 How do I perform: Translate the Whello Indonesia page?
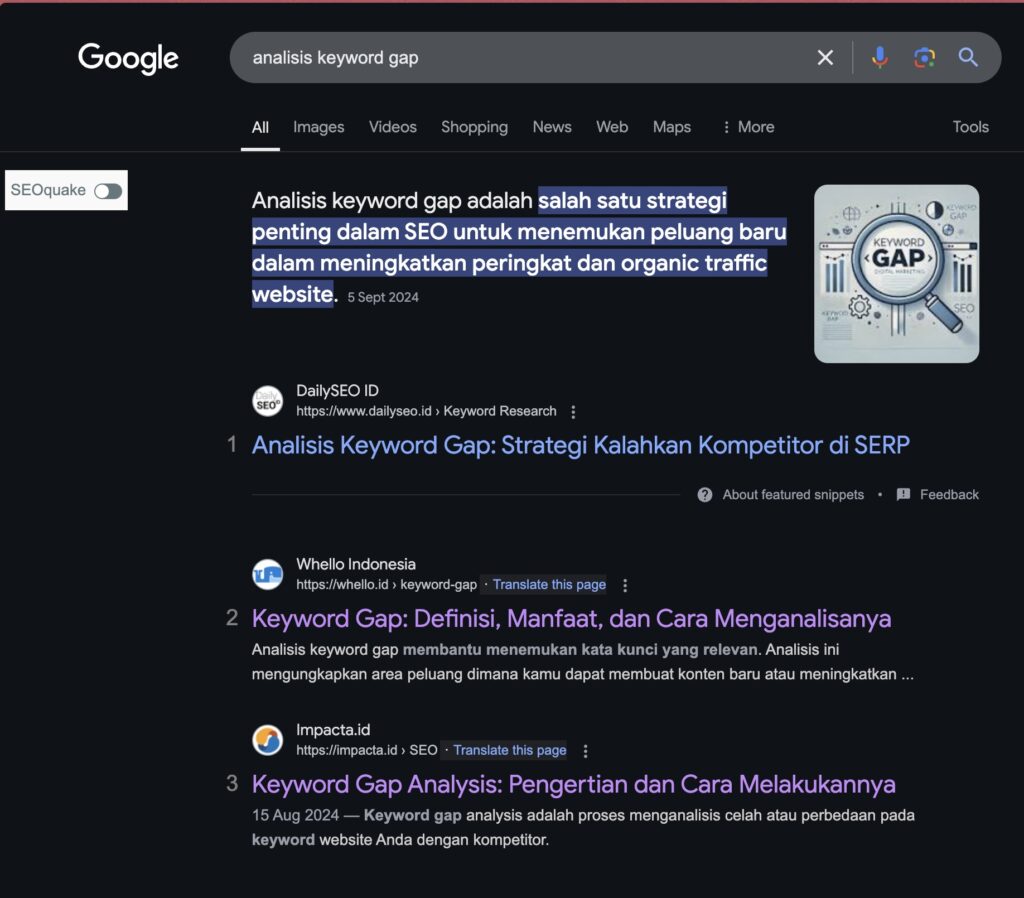[x=549, y=585]
